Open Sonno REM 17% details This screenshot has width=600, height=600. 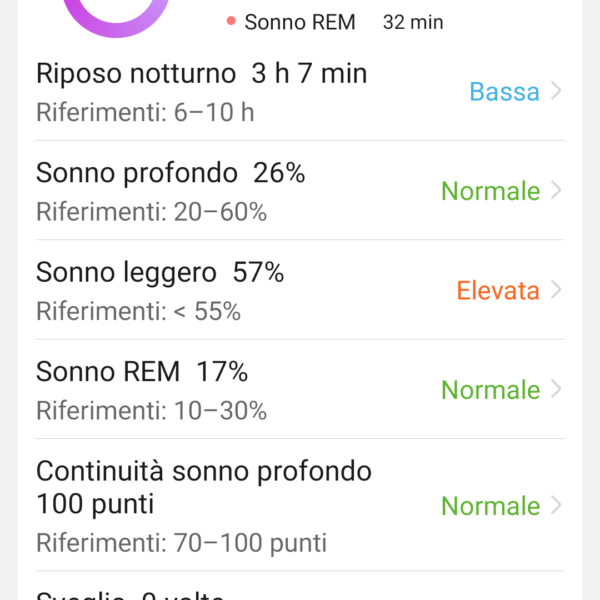[300, 389]
